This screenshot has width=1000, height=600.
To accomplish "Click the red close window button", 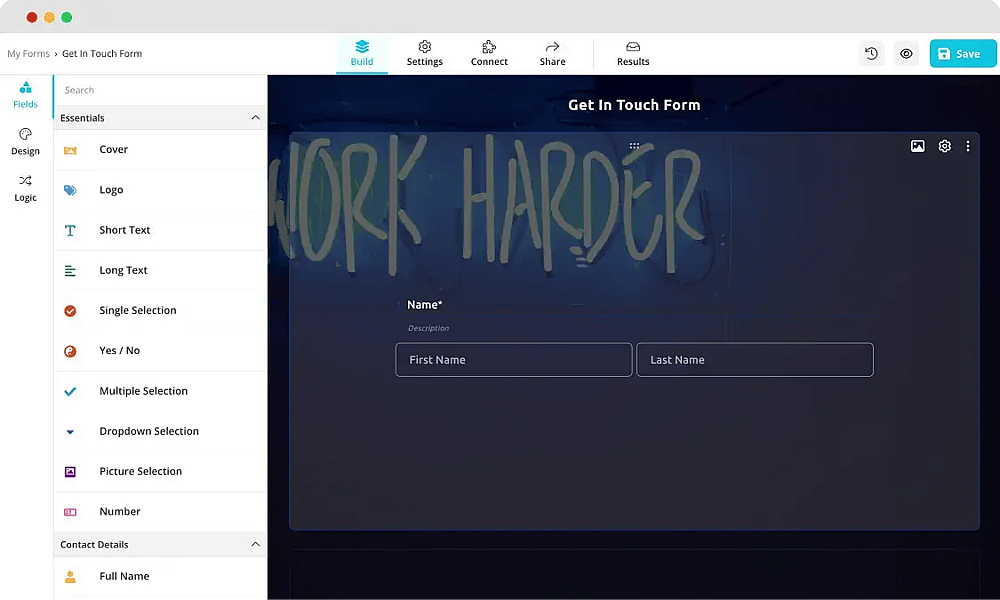I will coord(32,17).
